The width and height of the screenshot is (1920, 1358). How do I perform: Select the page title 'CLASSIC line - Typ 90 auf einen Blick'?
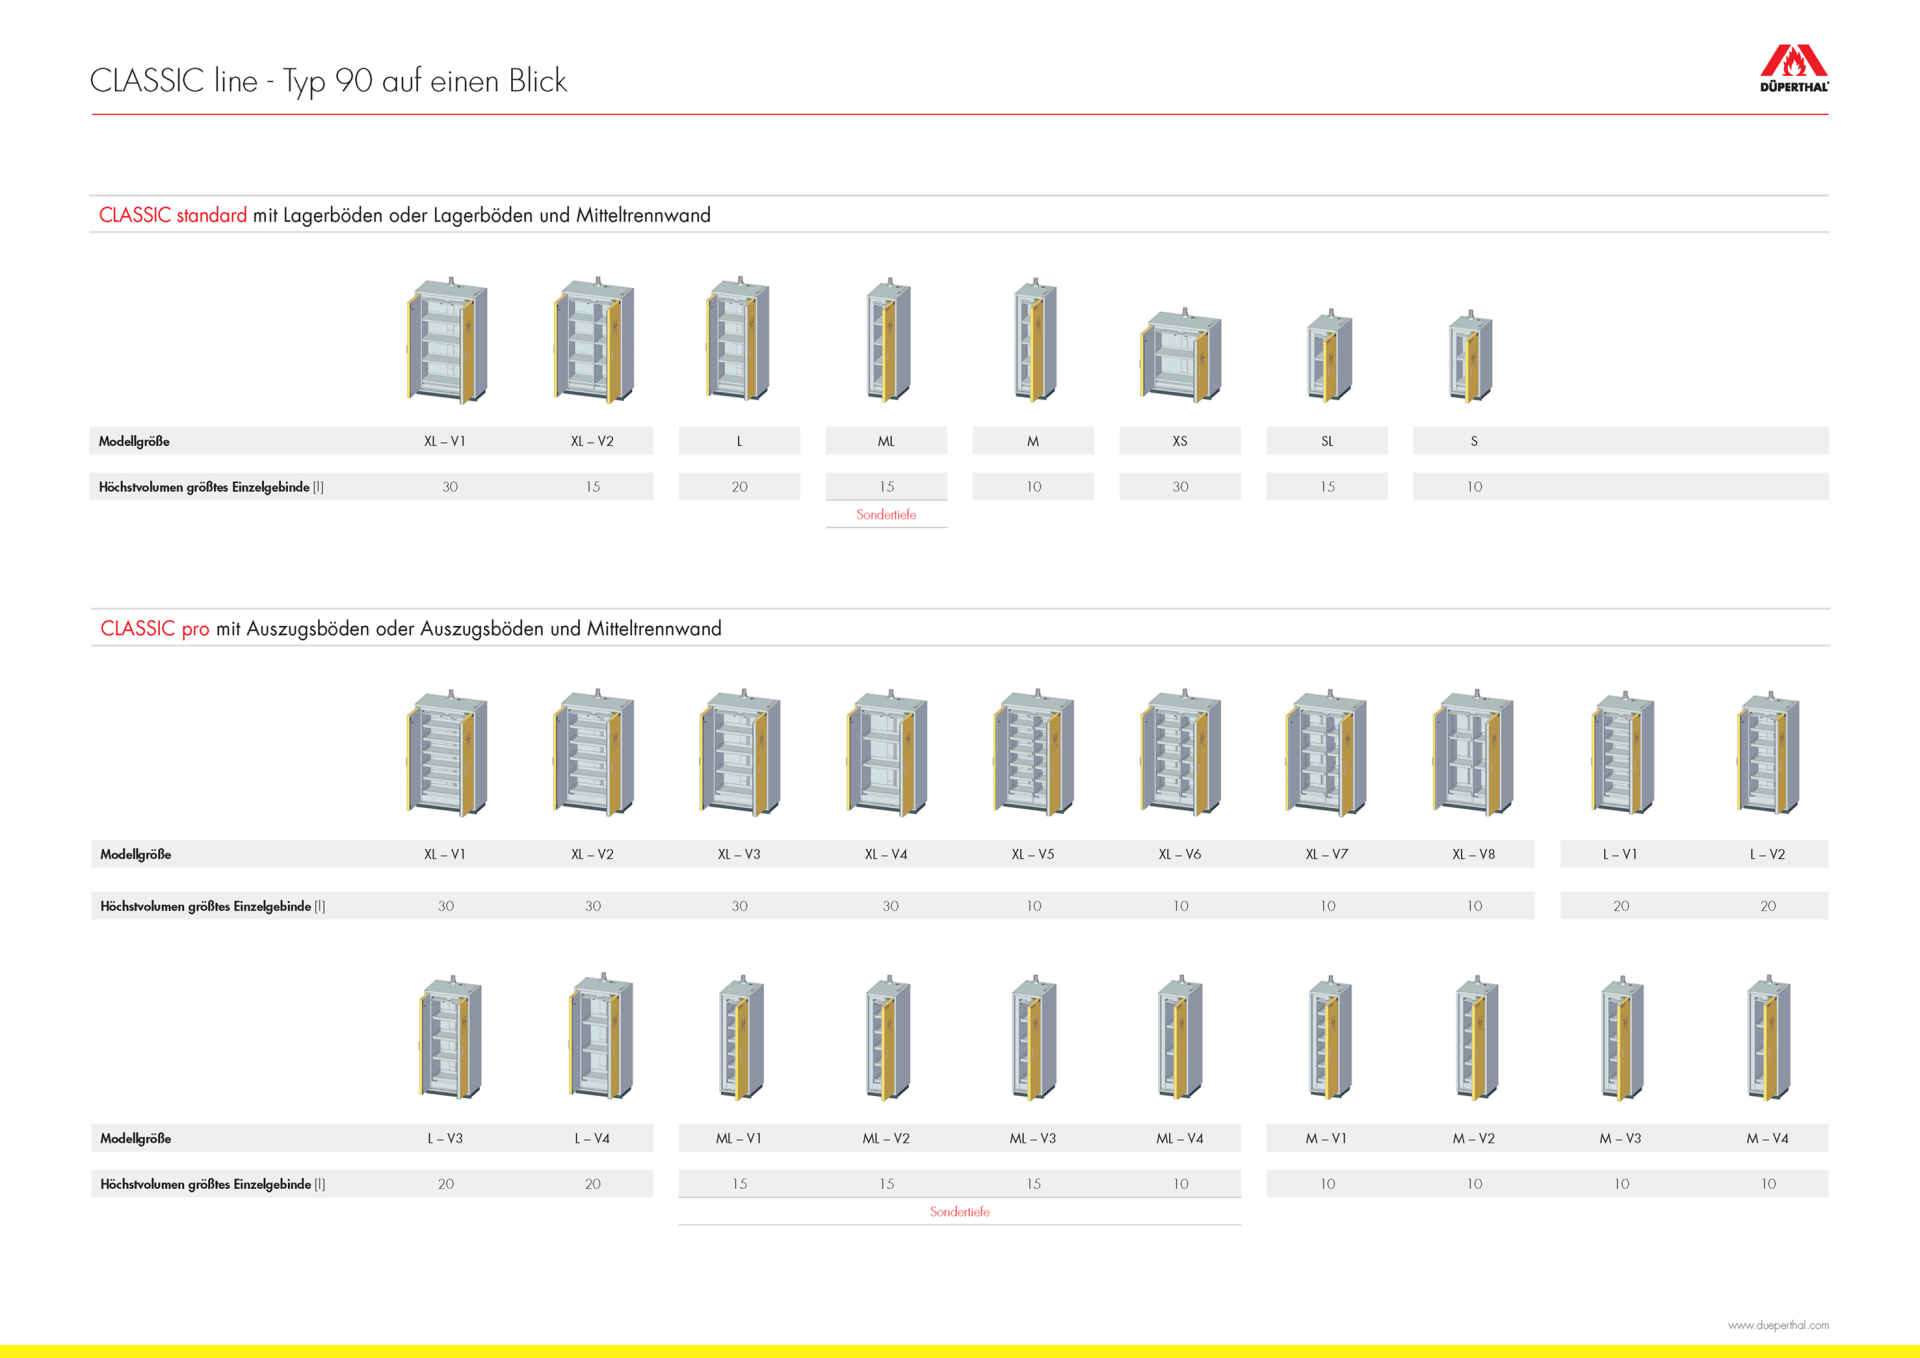coord(328,81)
